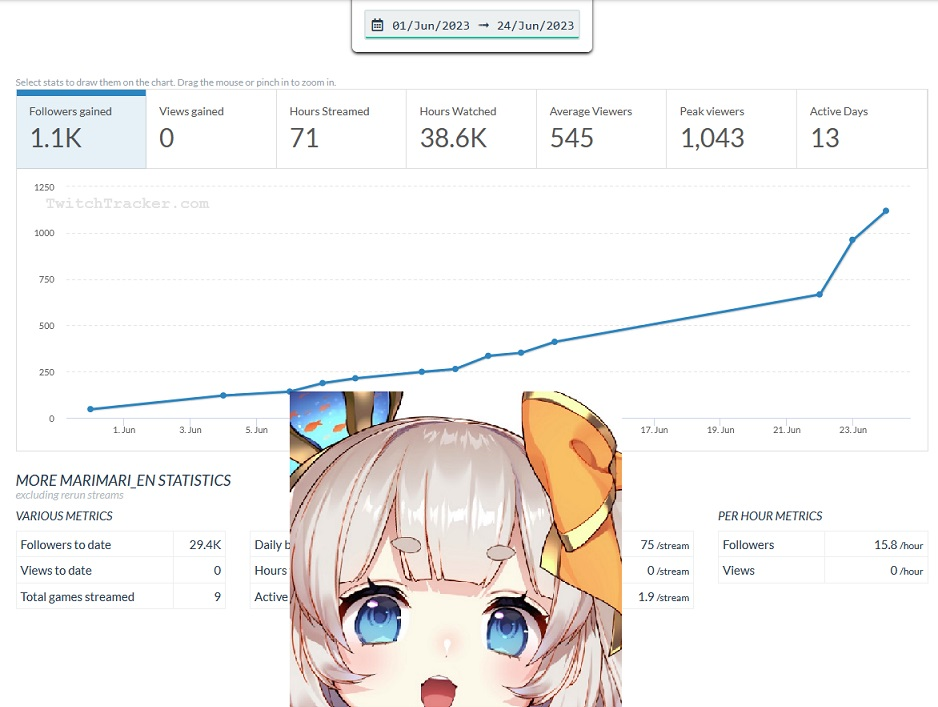Toggle the Hours Streamed stat card
938x707 pixels.
pos(341,129)
